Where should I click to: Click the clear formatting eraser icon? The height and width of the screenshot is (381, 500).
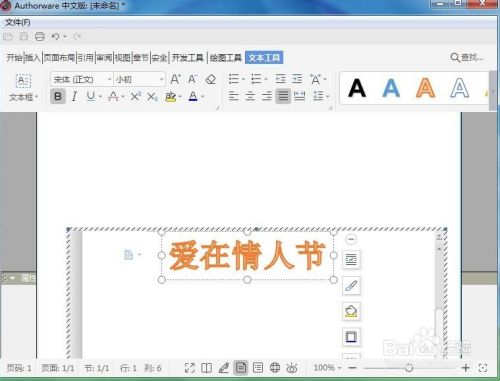pyautogui.click(x=211, y=79)
